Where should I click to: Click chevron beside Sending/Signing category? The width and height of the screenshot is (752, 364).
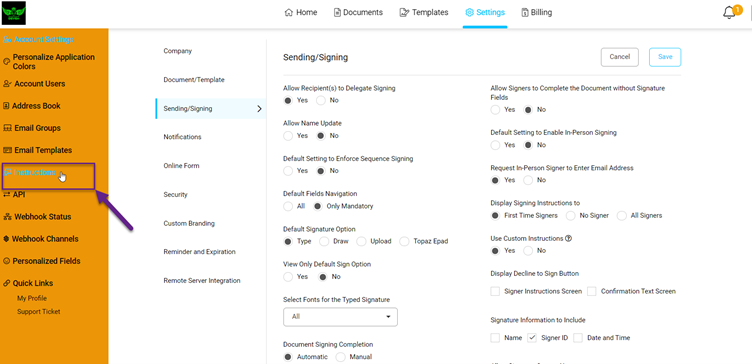(259, 109)
